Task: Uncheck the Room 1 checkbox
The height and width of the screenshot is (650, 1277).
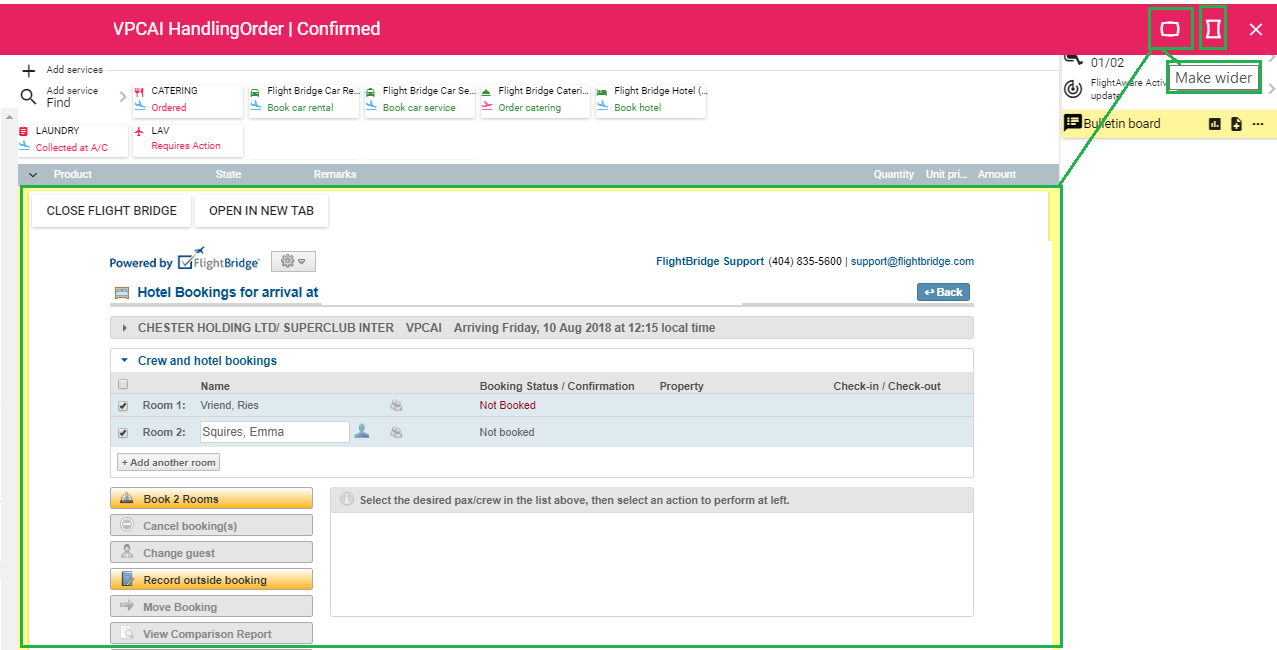Action: pos(123,406)
